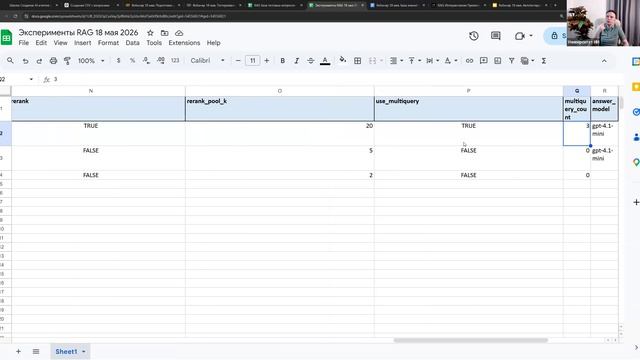Viewport: 640px width, 360px height.
Task: Show the all sheets list
Action: point(36,351)
